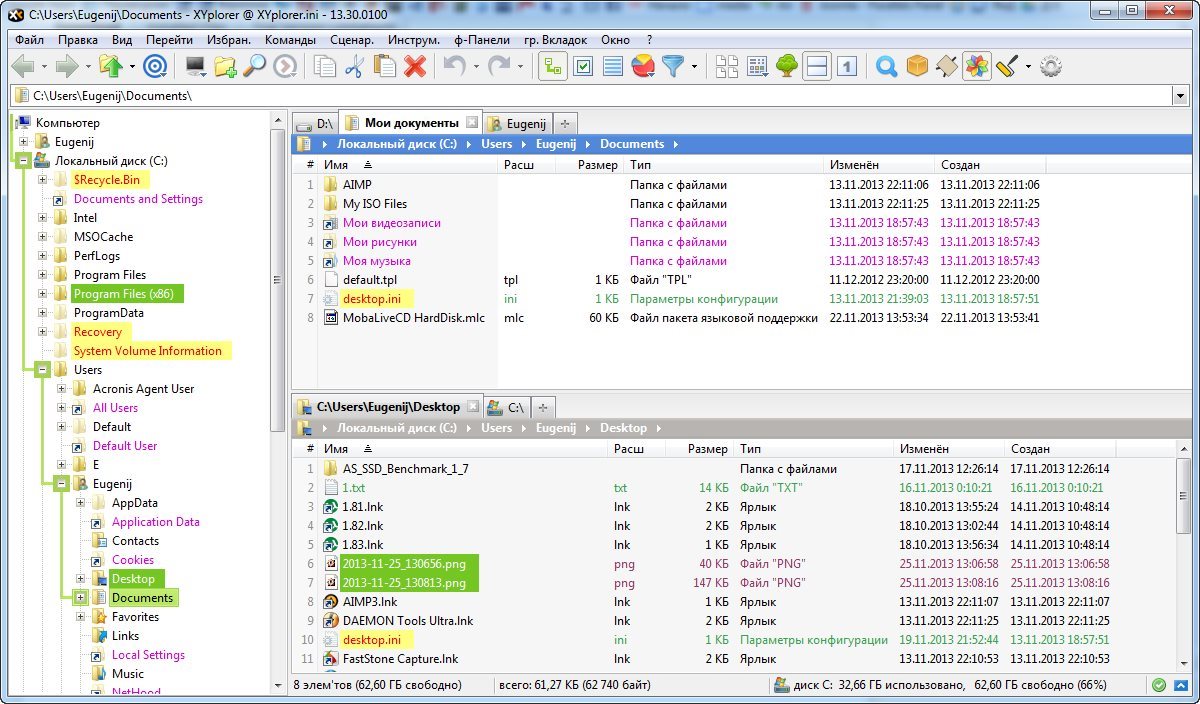This screenshot has height=704, width=1200.
Task: Expand the Program Files (x86) tree node
Action: [x=43, y=294]
